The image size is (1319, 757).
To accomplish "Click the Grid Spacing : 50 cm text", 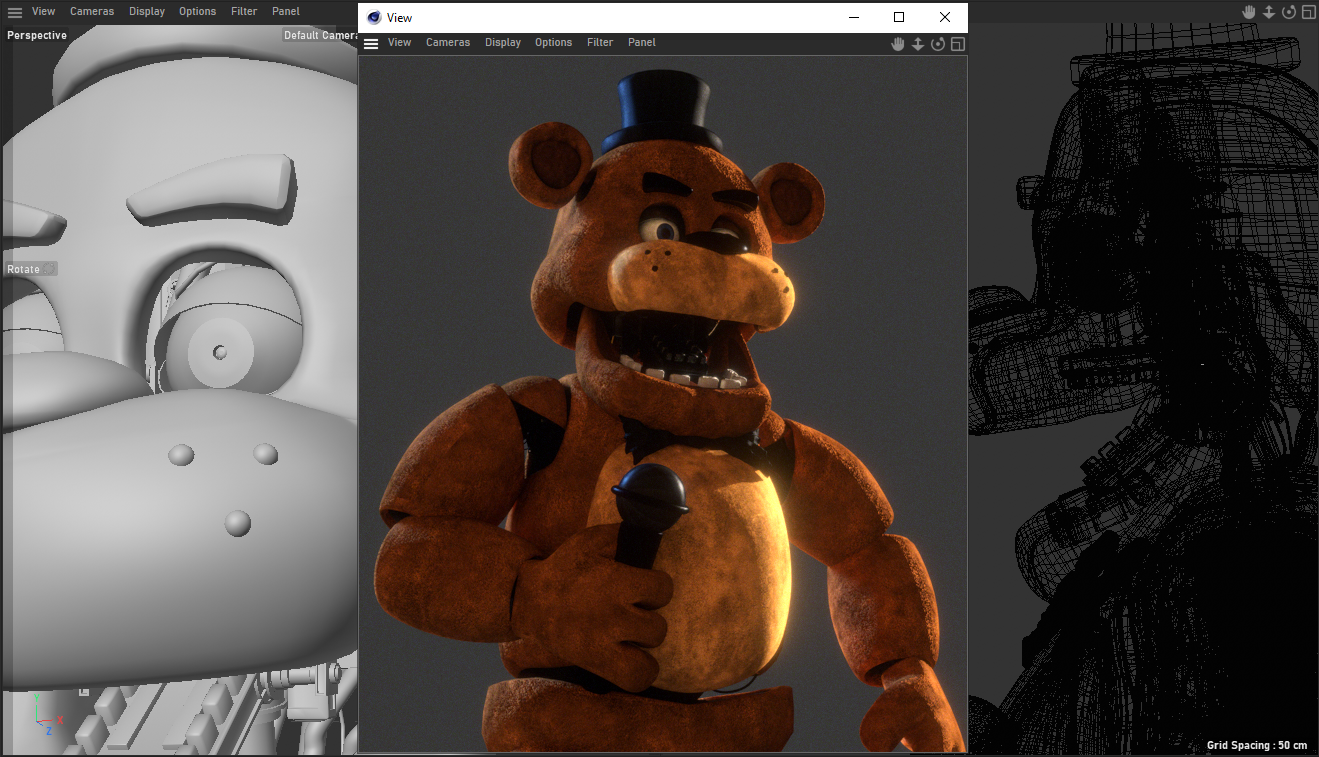I will (1257, 745).
